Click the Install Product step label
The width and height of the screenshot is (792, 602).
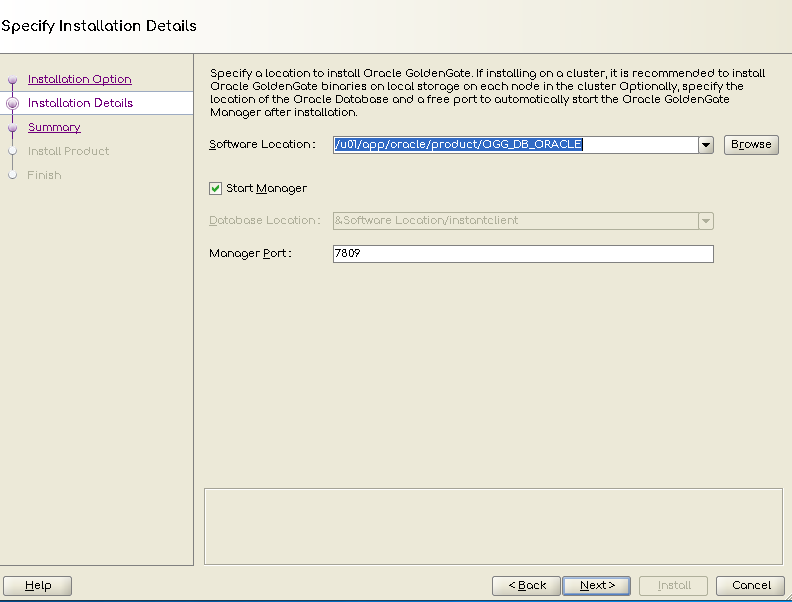click(68, 151)
